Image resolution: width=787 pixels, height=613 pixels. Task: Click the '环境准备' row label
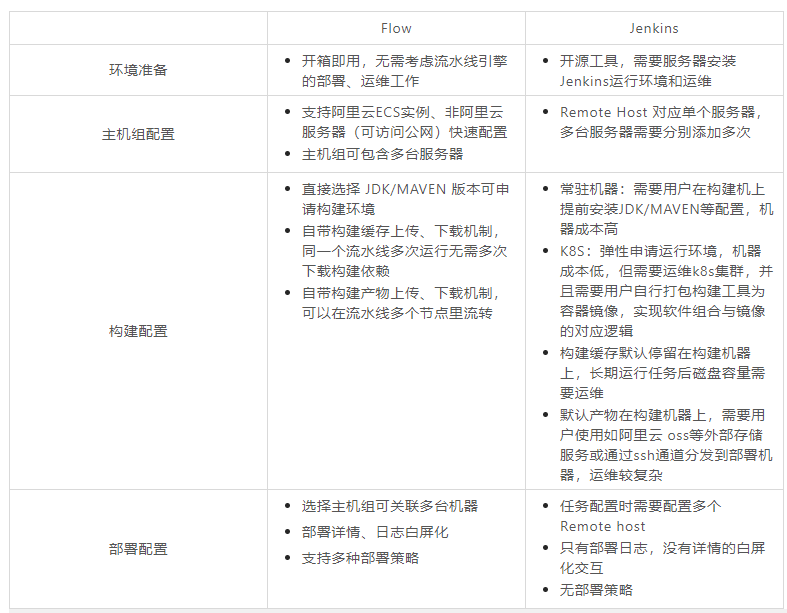coord(138,70)
